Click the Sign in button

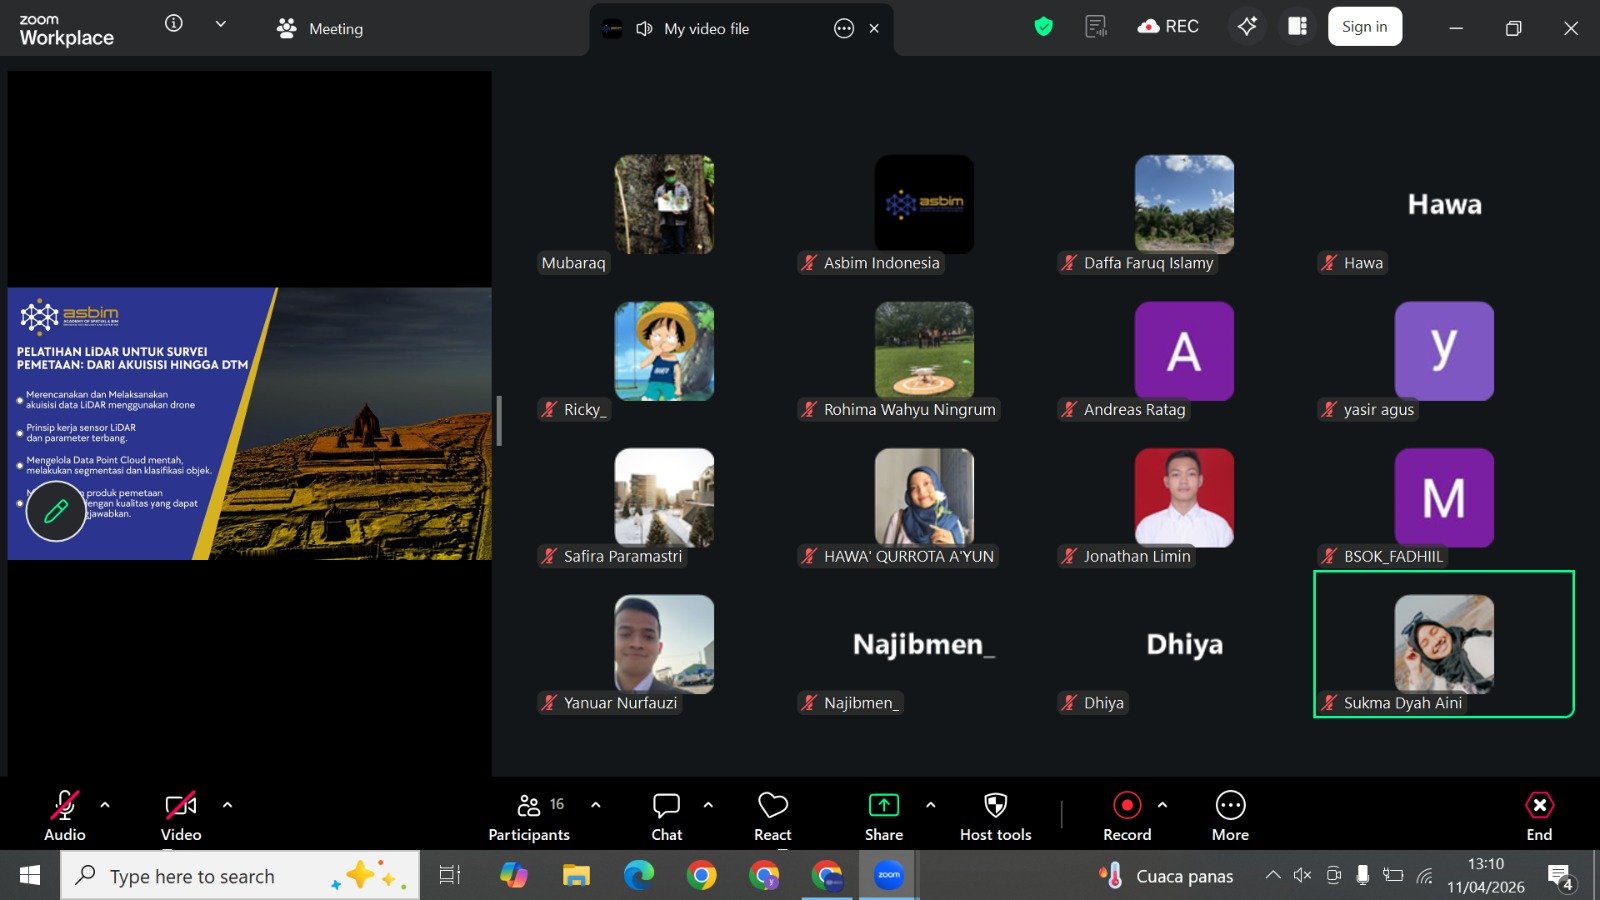(1364, 27)
